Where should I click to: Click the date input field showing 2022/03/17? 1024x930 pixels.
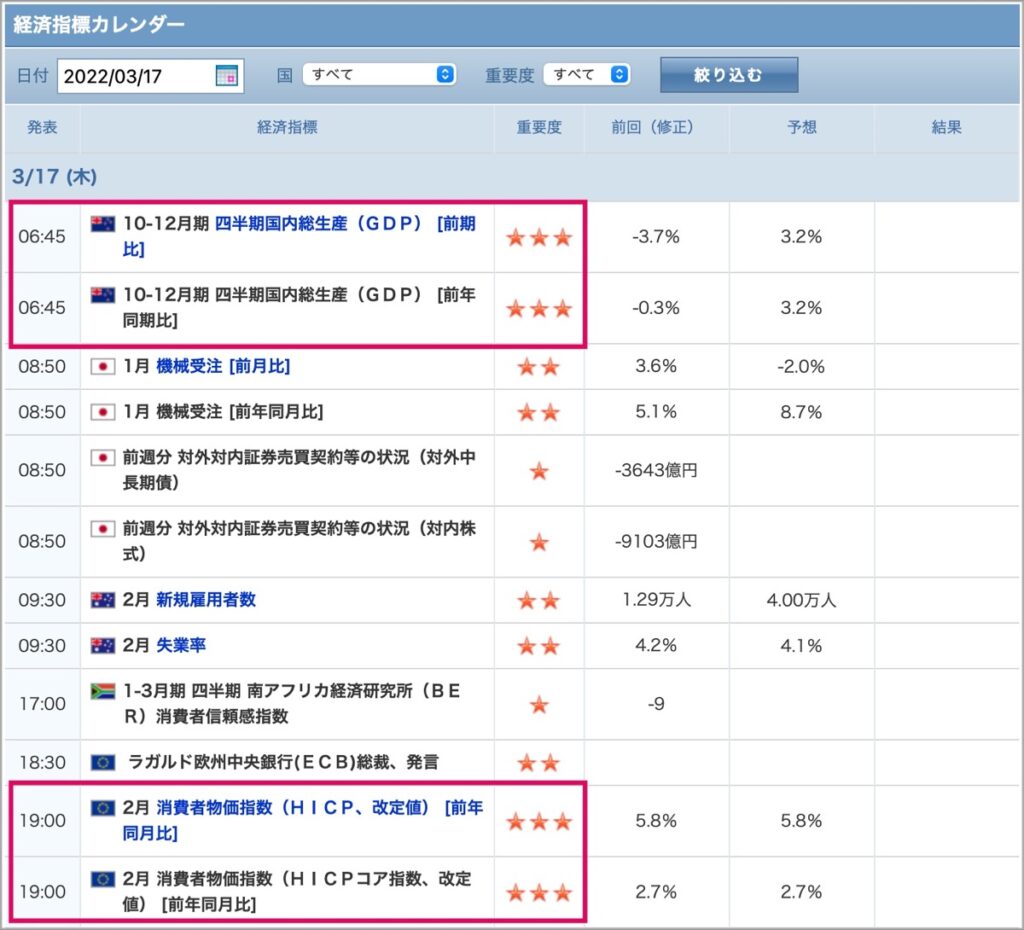[151, 76]
